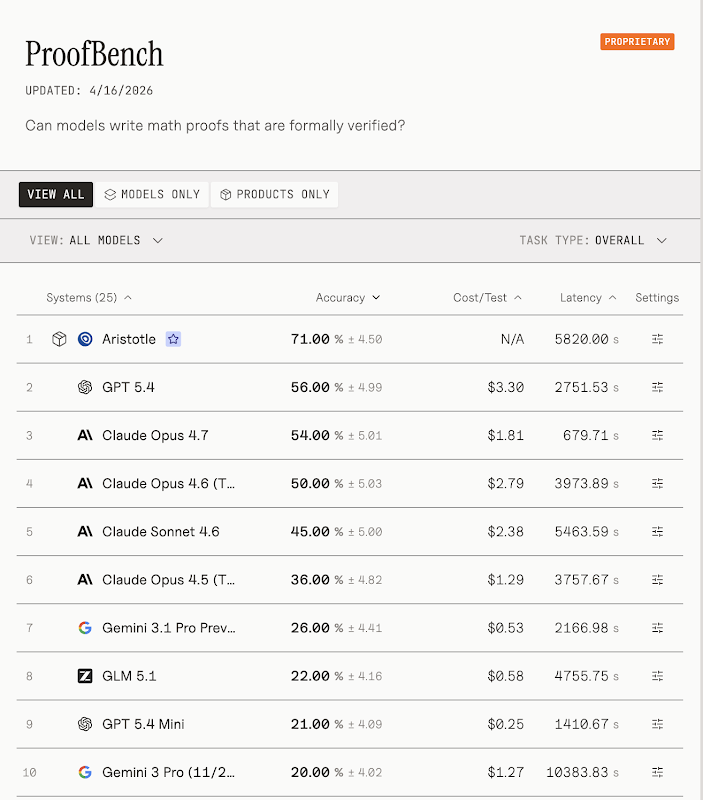Switch to Products Only tab

(274, 194)
